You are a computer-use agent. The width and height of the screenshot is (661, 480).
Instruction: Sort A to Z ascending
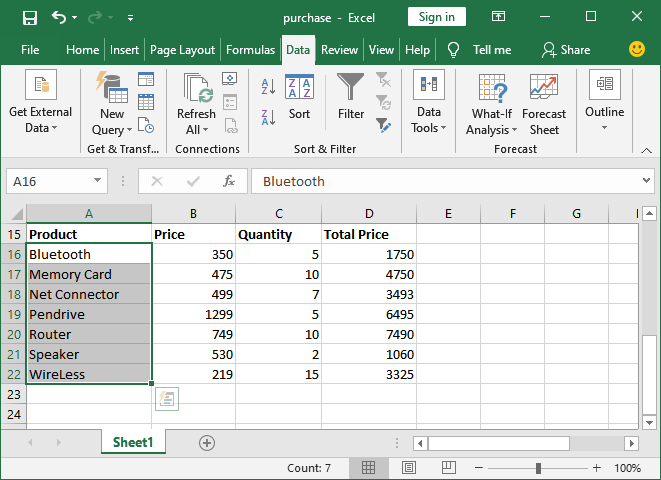click(268, 86)
